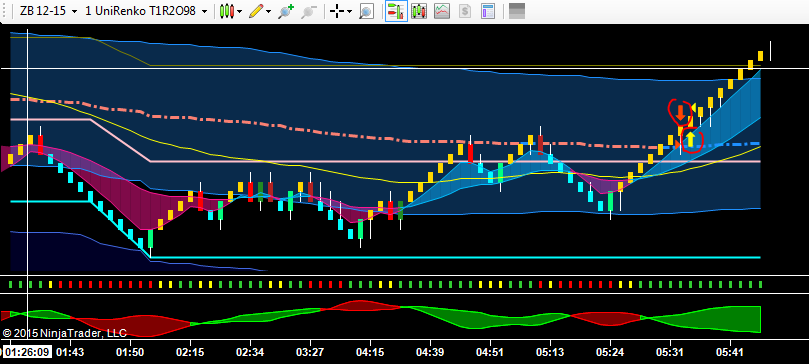Click the circled yellow up arrow signal
809x364 pixels.
click(690, 139)
